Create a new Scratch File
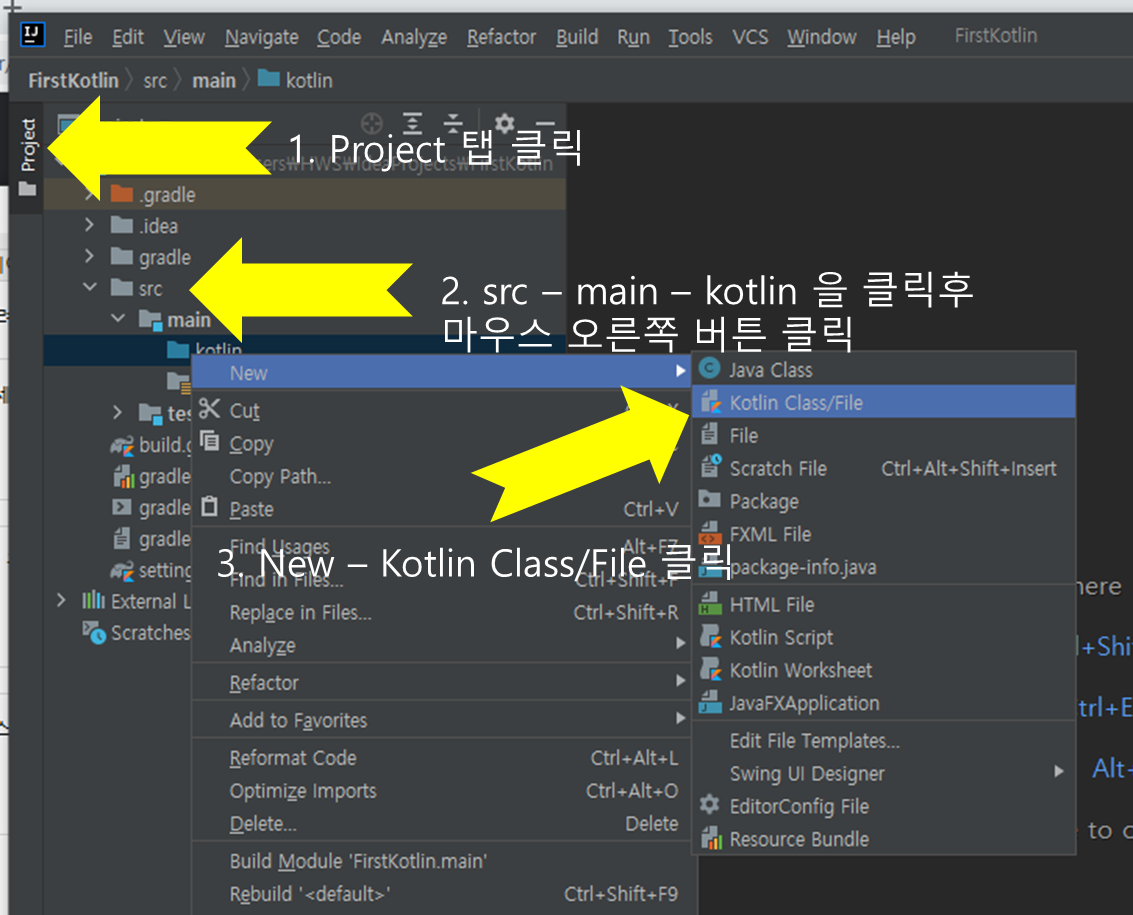Image resolution: width=1133 pixels, height=915 pixels. point(884,468)
